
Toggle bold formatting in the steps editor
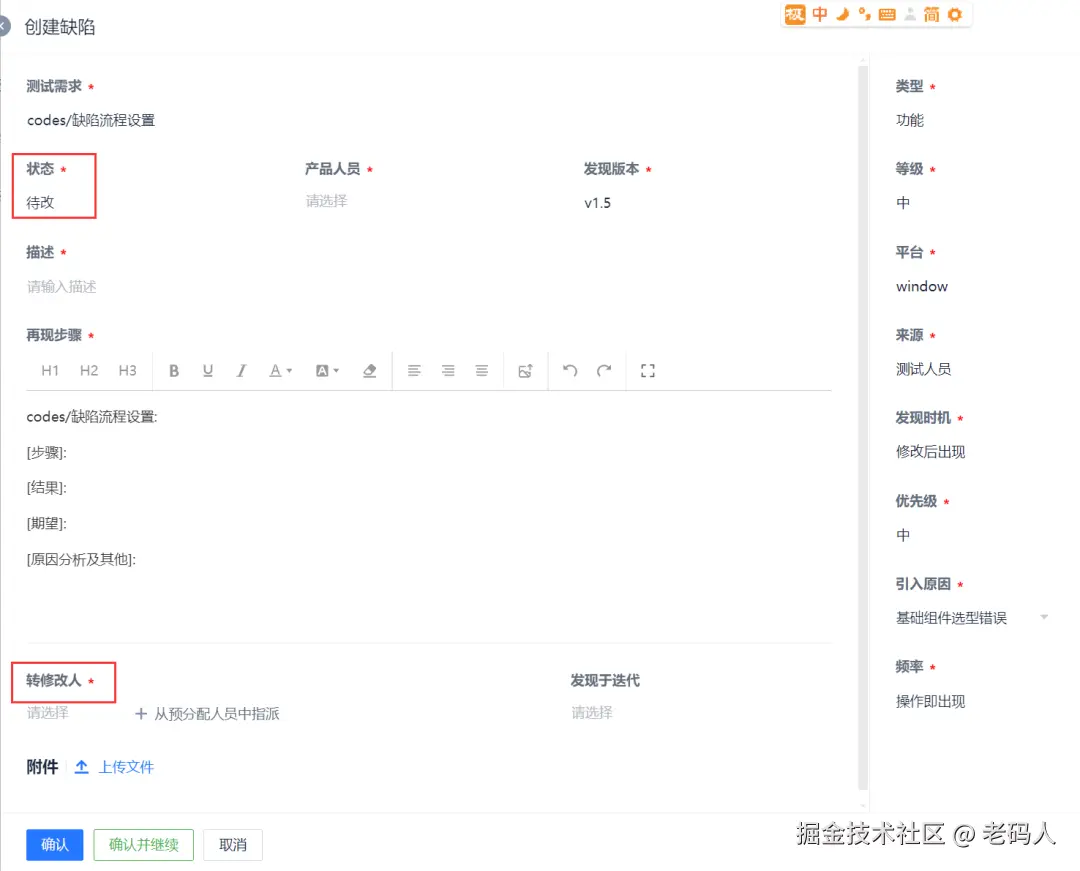174,370
